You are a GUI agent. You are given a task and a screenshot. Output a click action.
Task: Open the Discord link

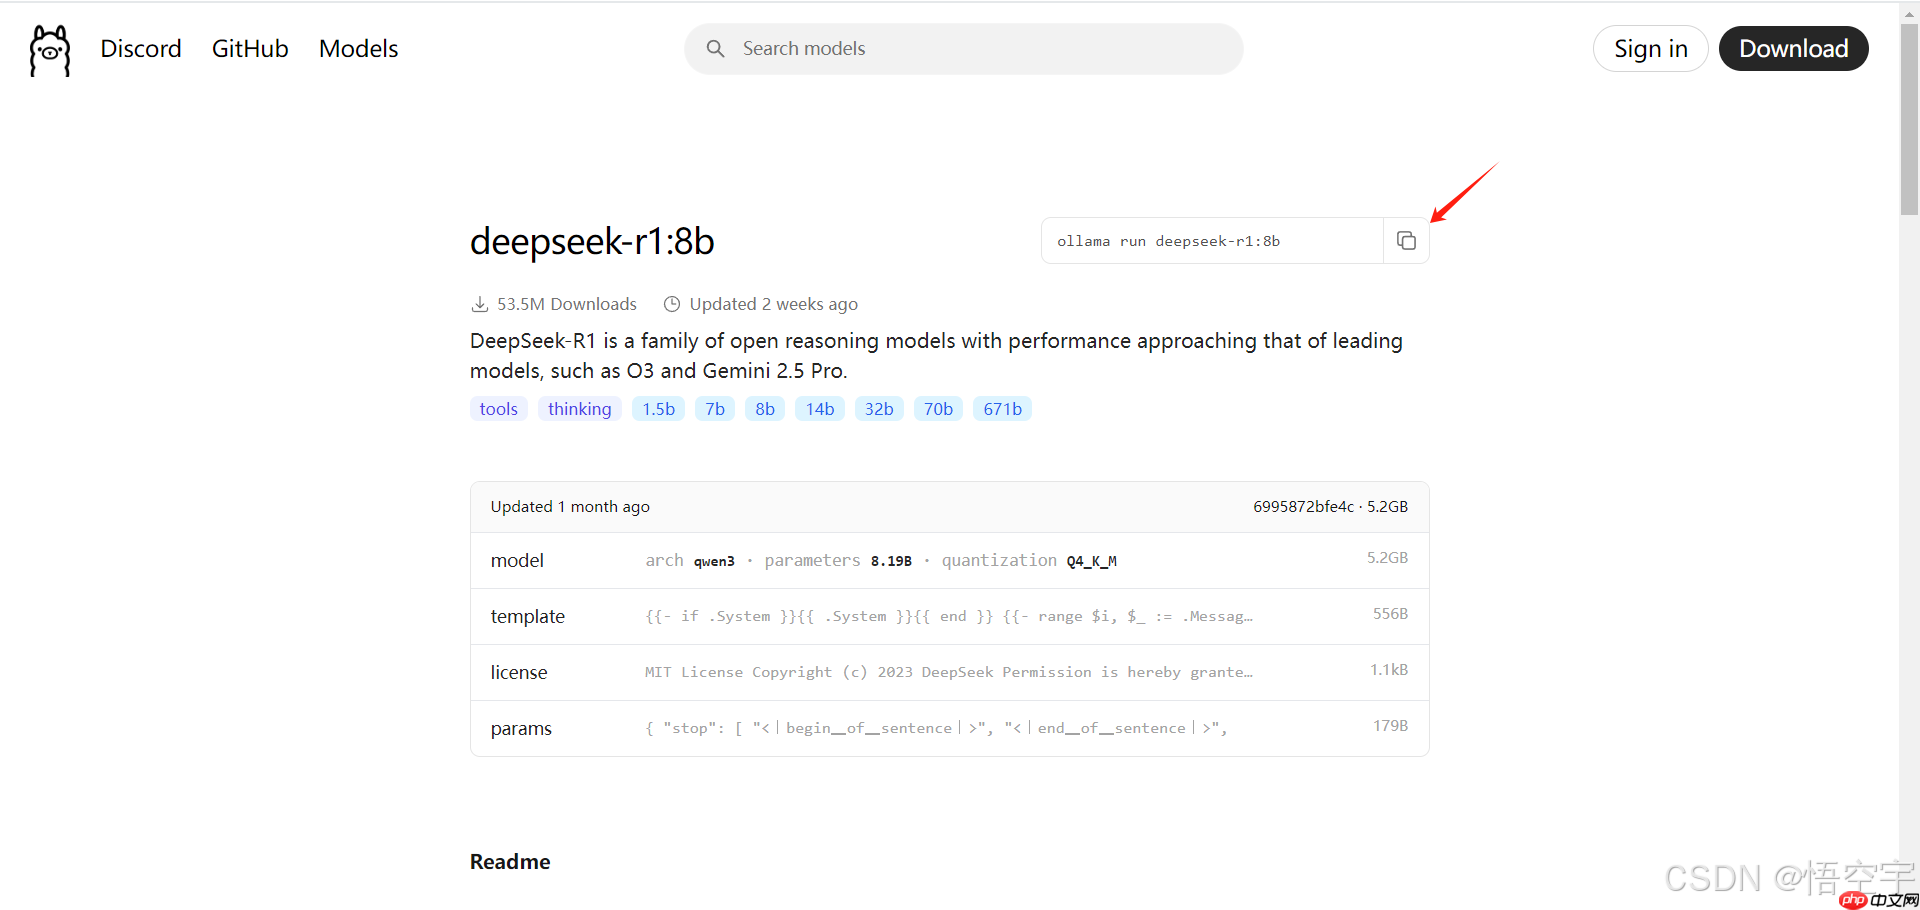(x=141, y=49)
